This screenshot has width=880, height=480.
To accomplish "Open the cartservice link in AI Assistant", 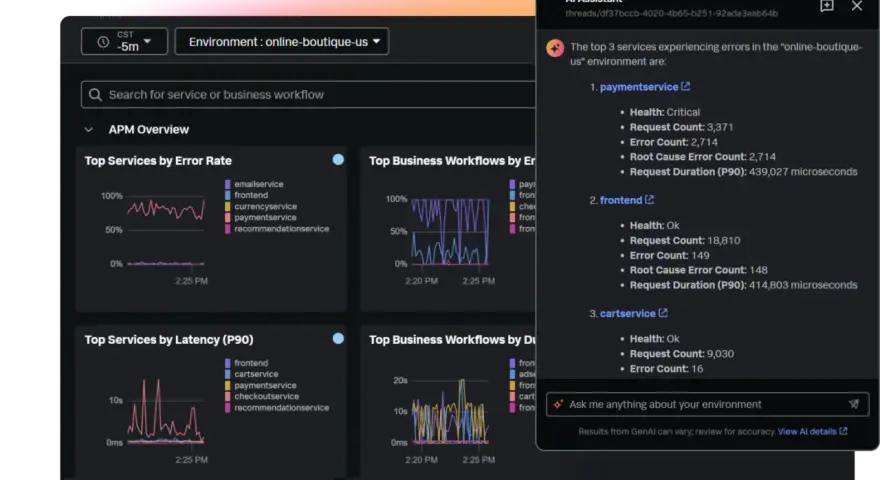I will 627,314.
